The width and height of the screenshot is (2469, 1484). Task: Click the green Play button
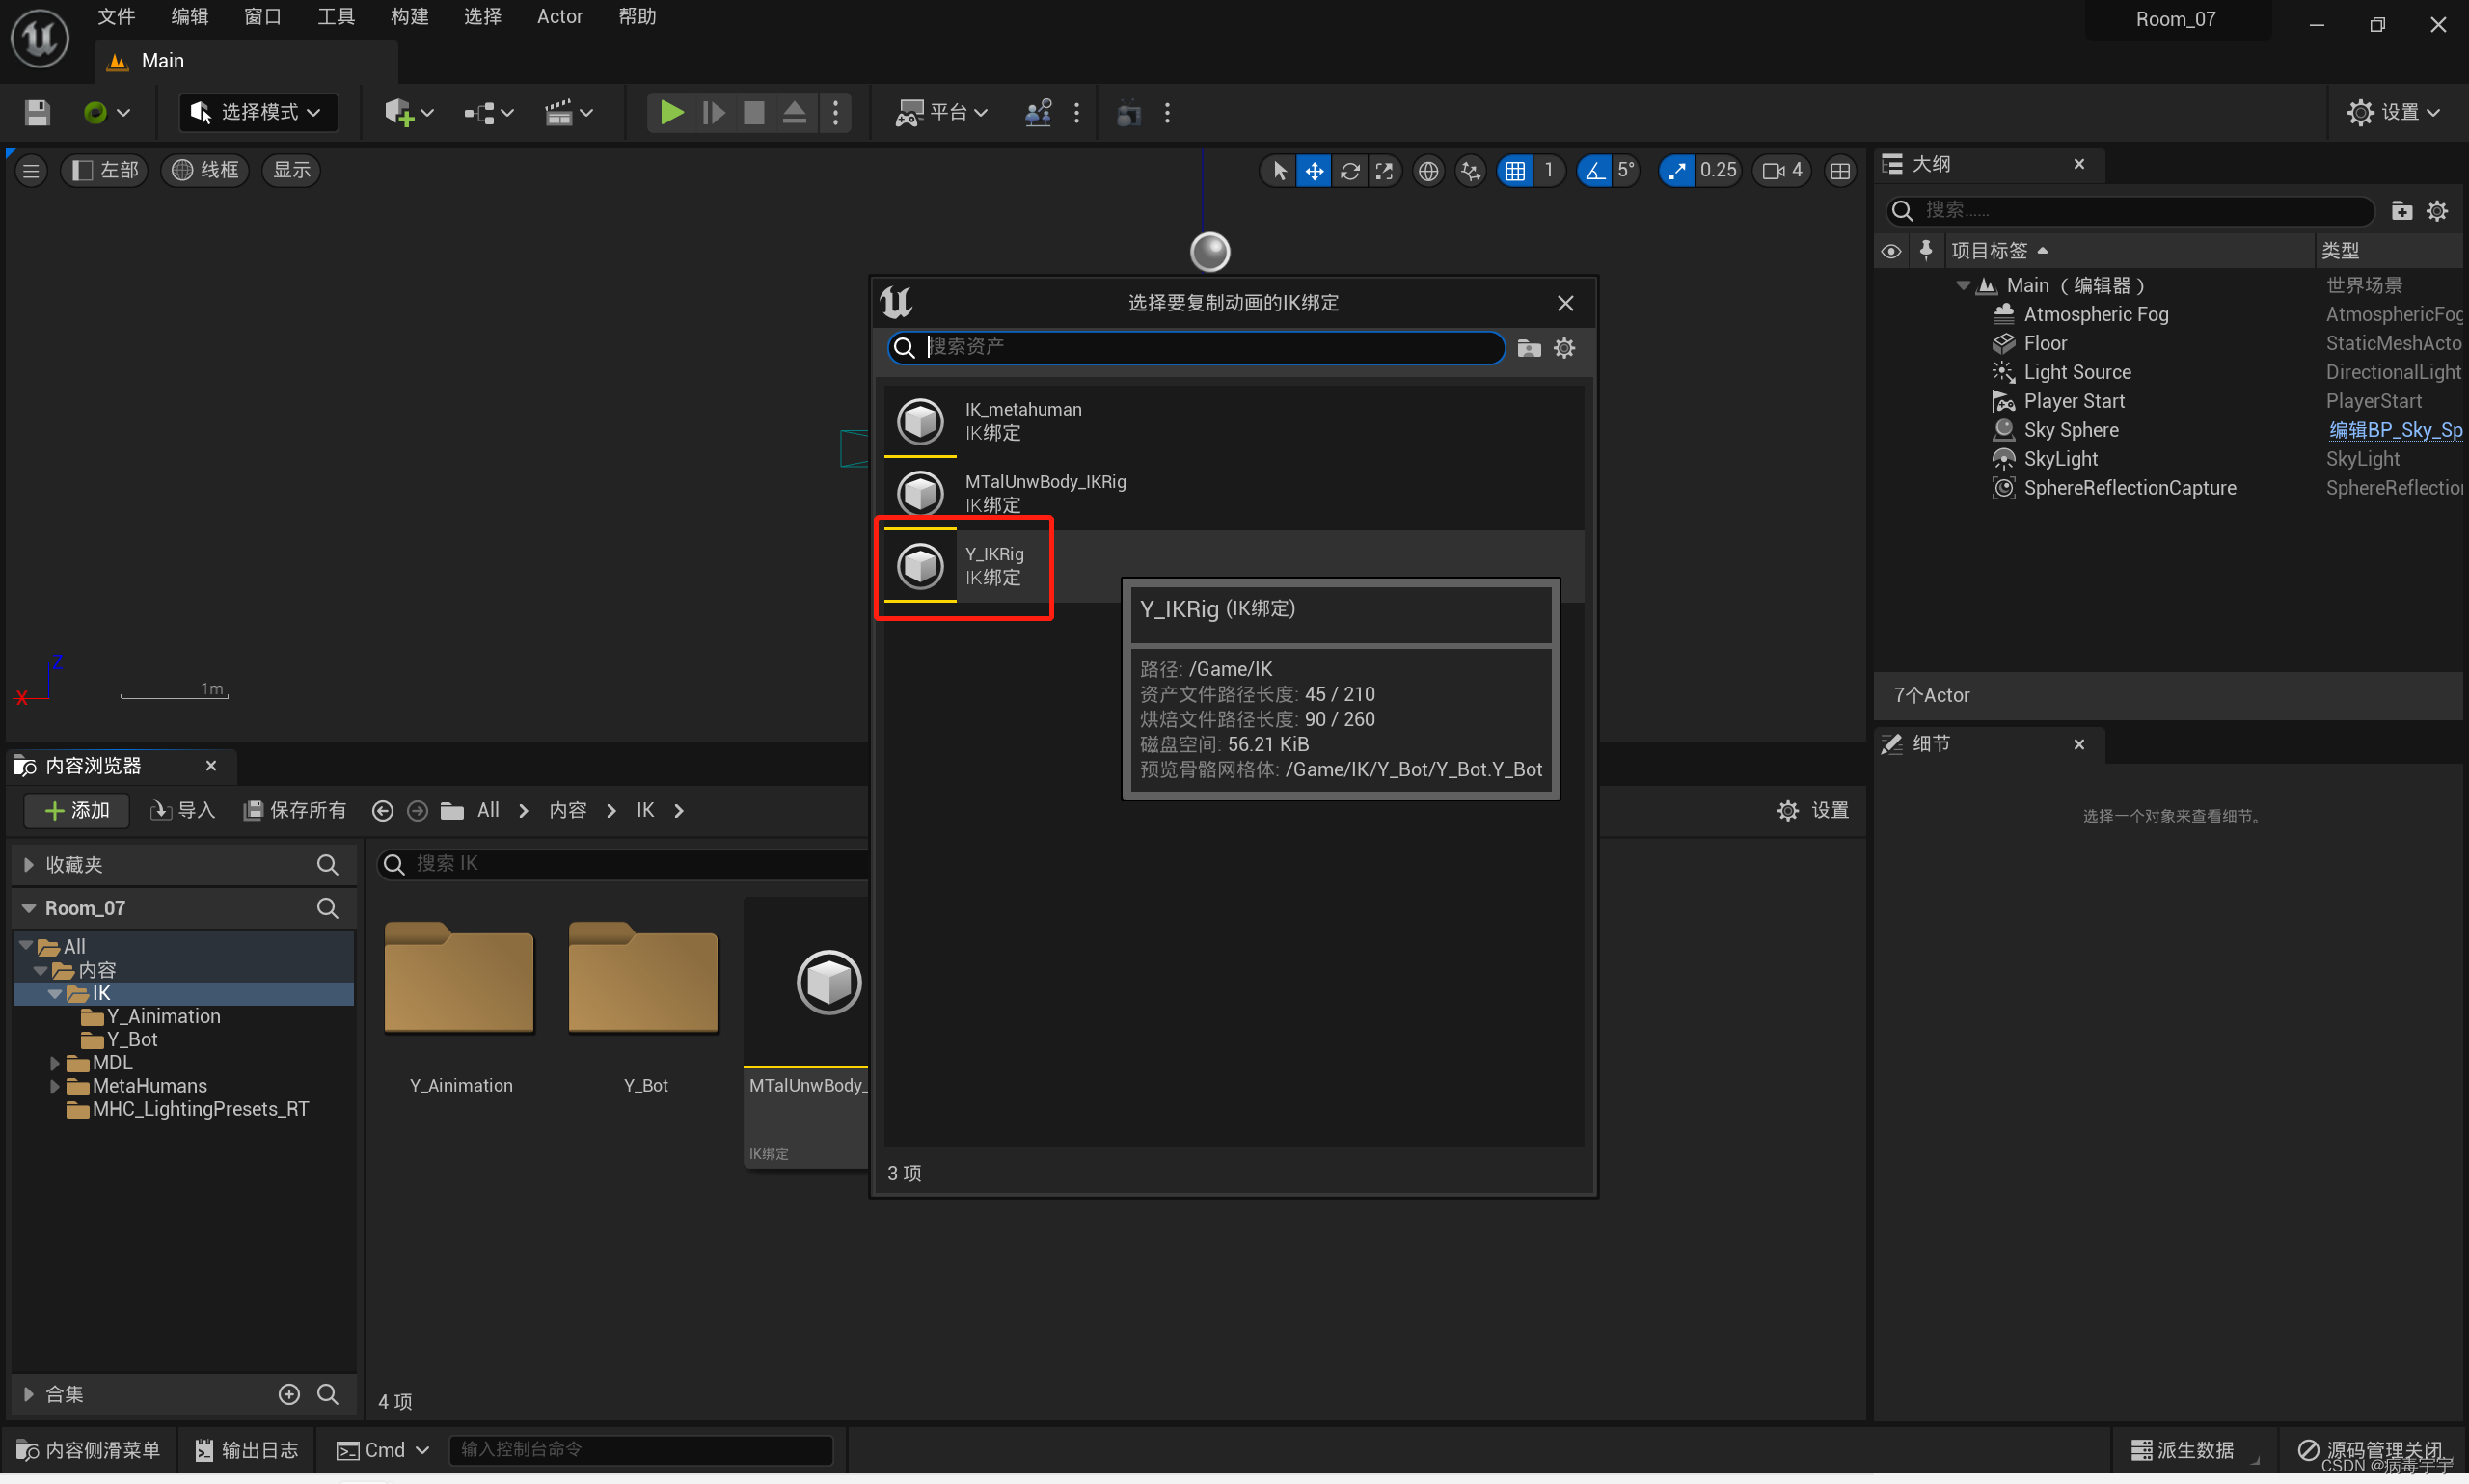671,112
